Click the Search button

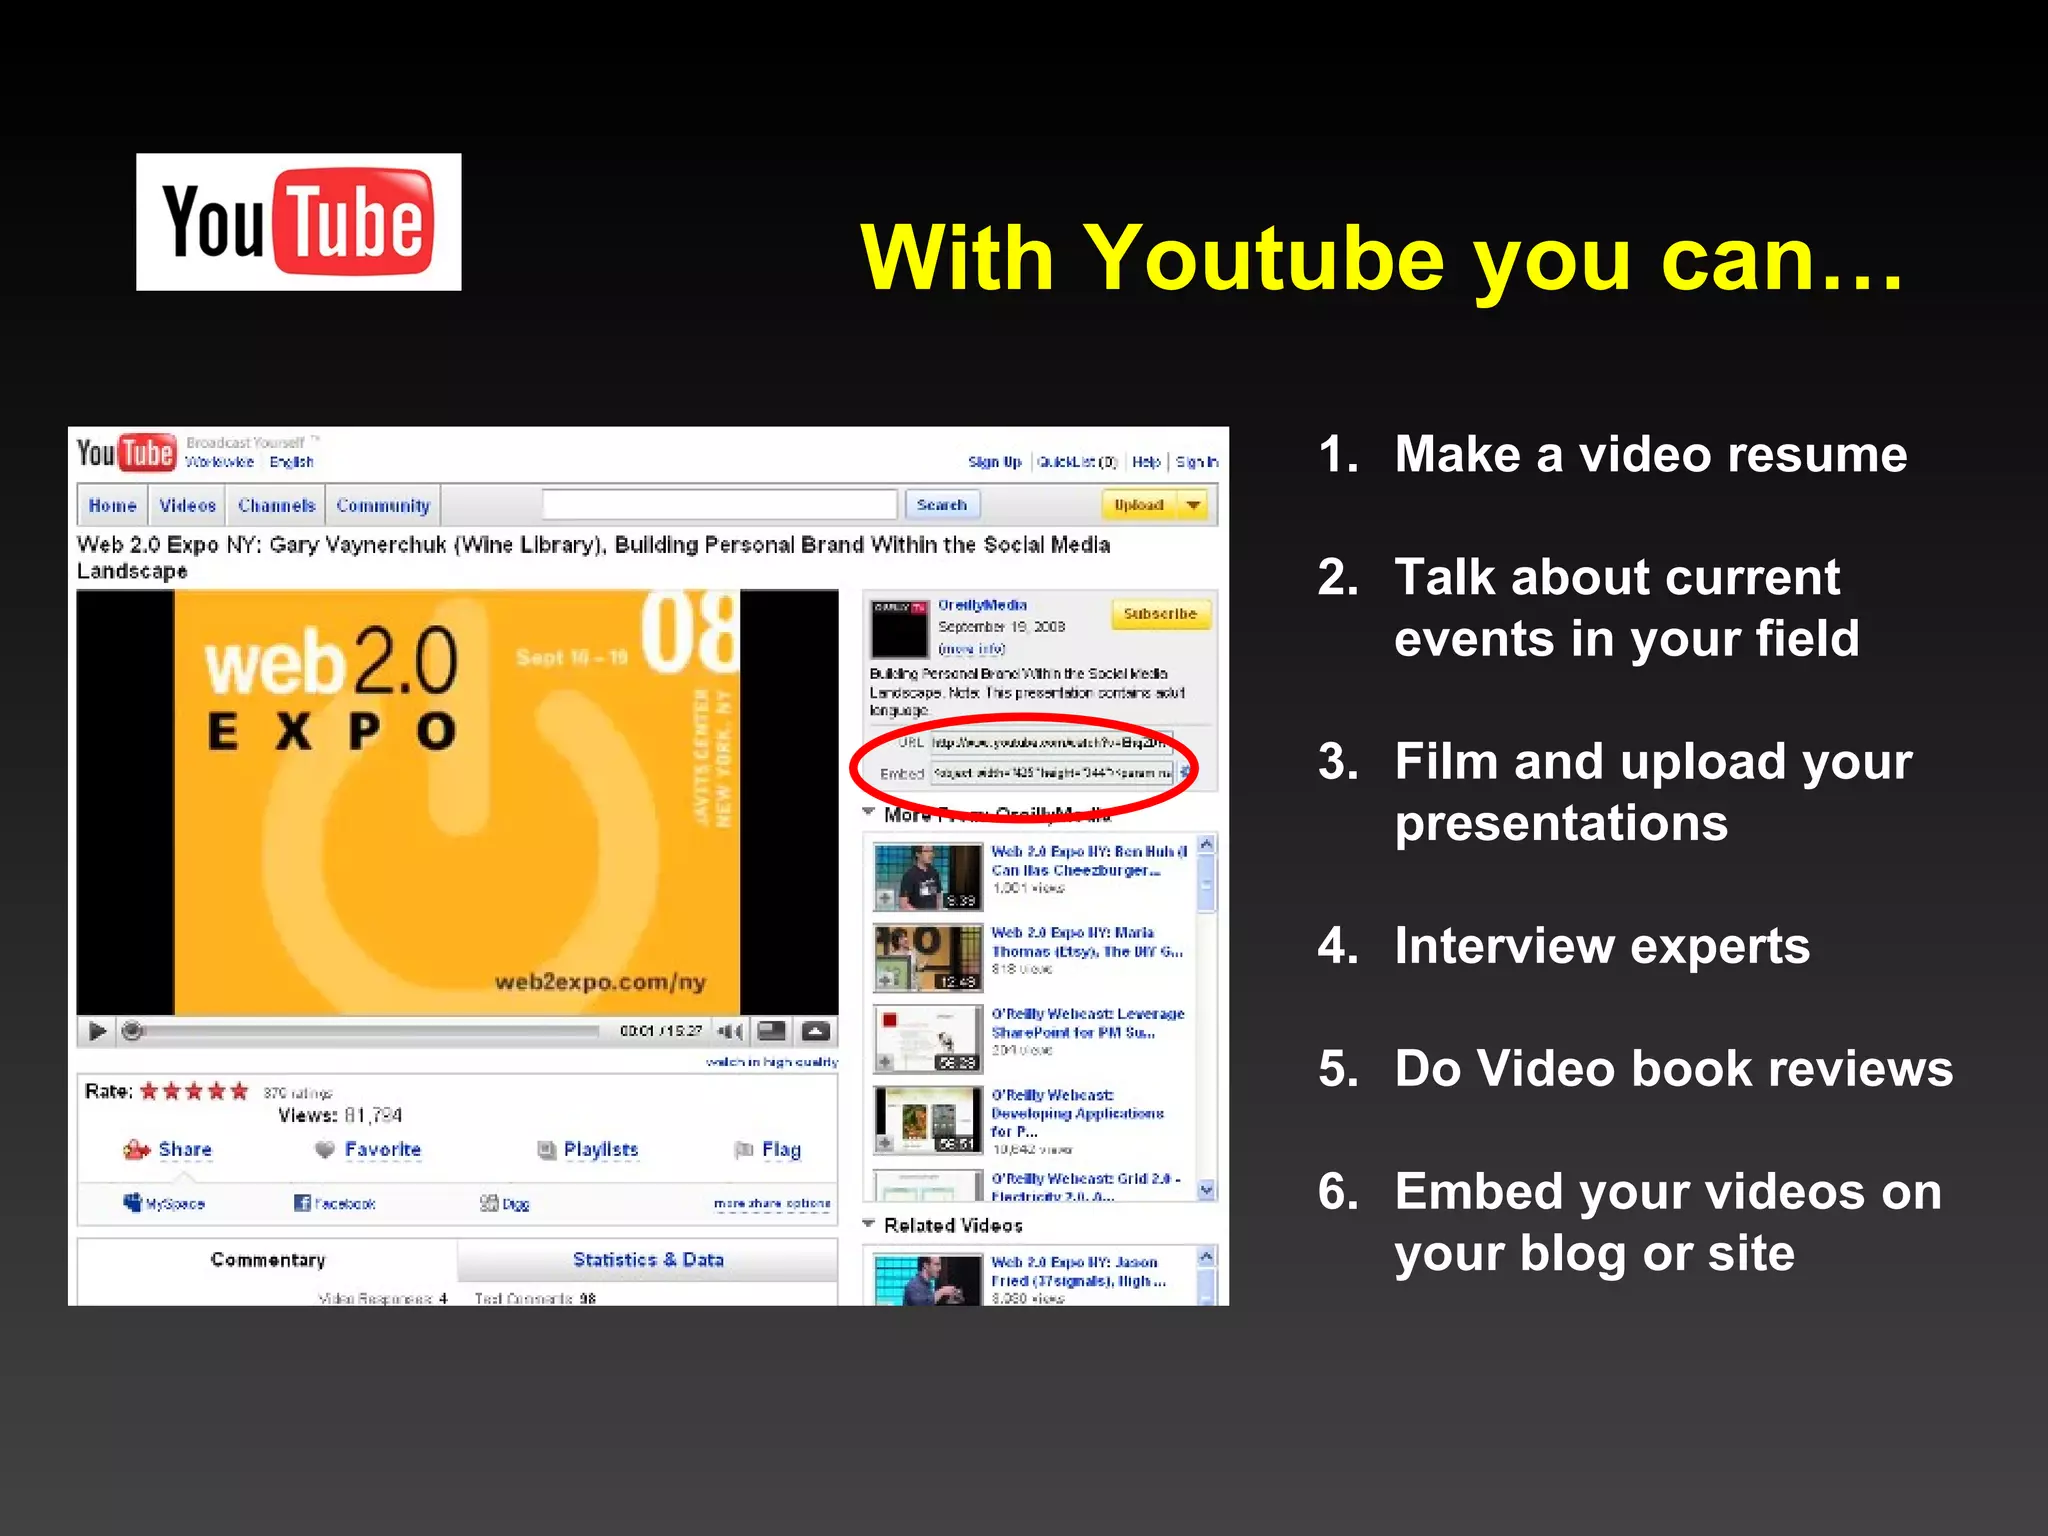(942, 505)
